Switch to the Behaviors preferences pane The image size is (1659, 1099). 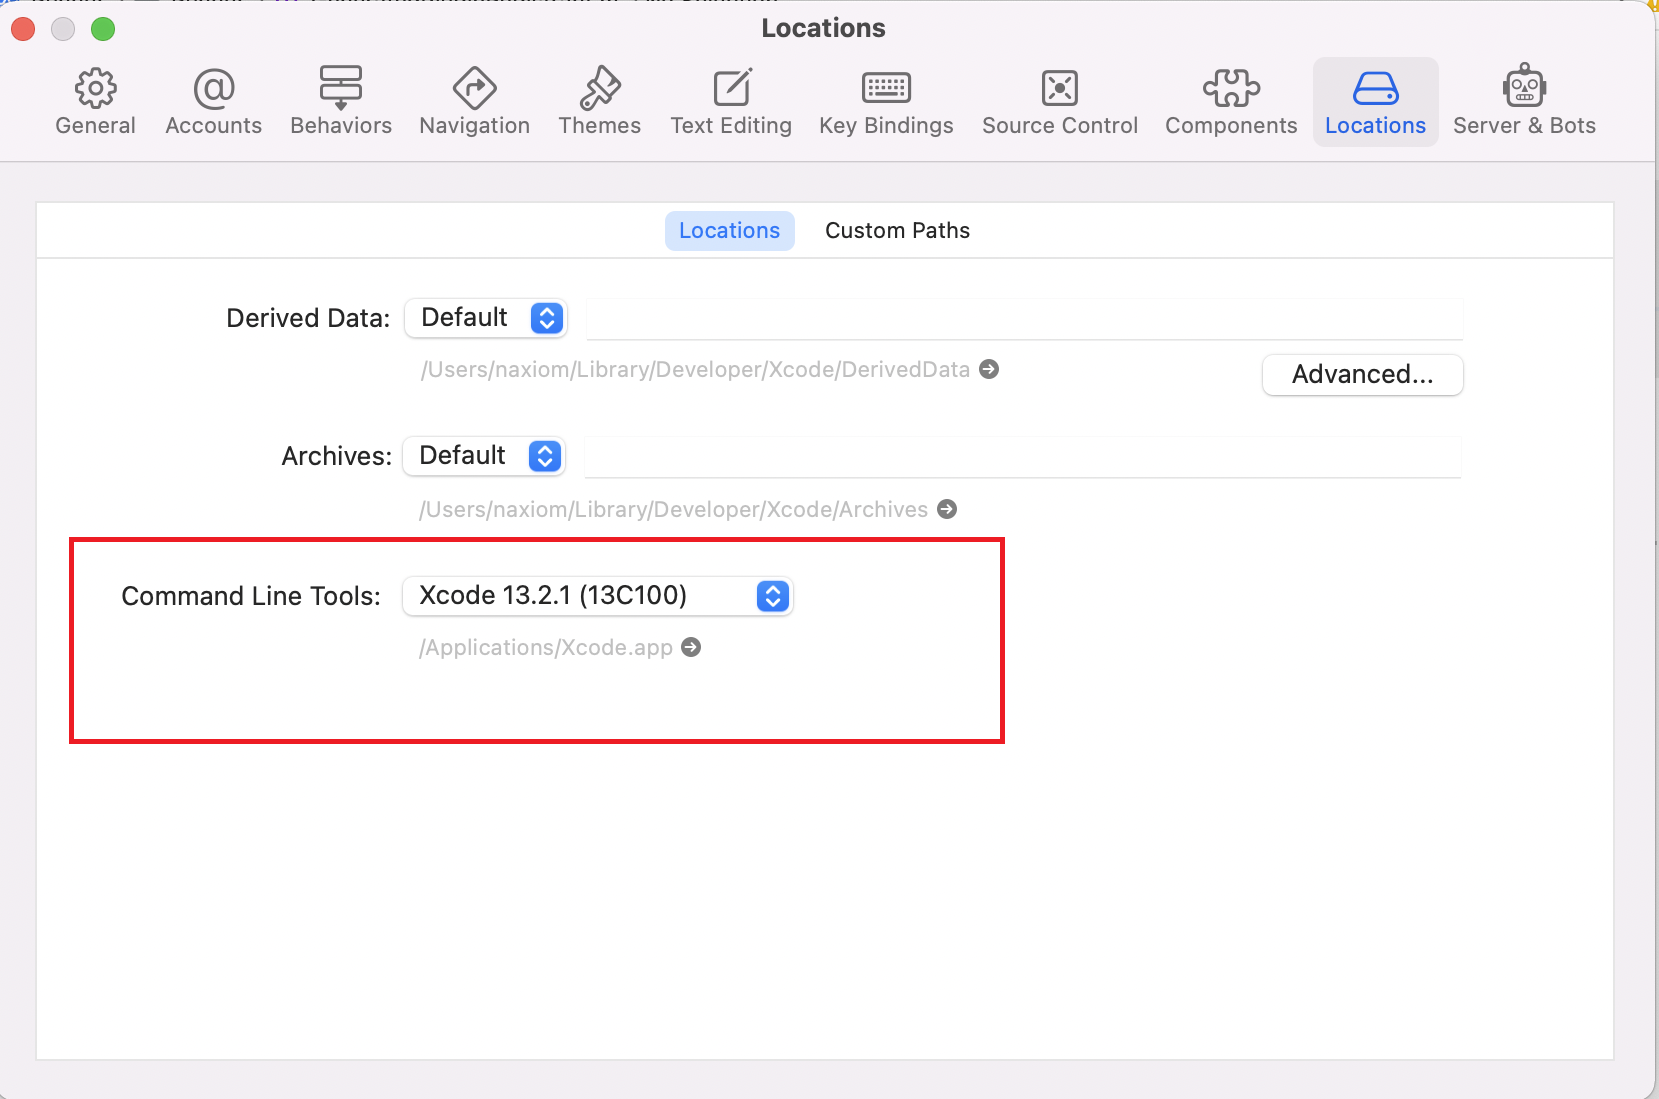[341, 102]
